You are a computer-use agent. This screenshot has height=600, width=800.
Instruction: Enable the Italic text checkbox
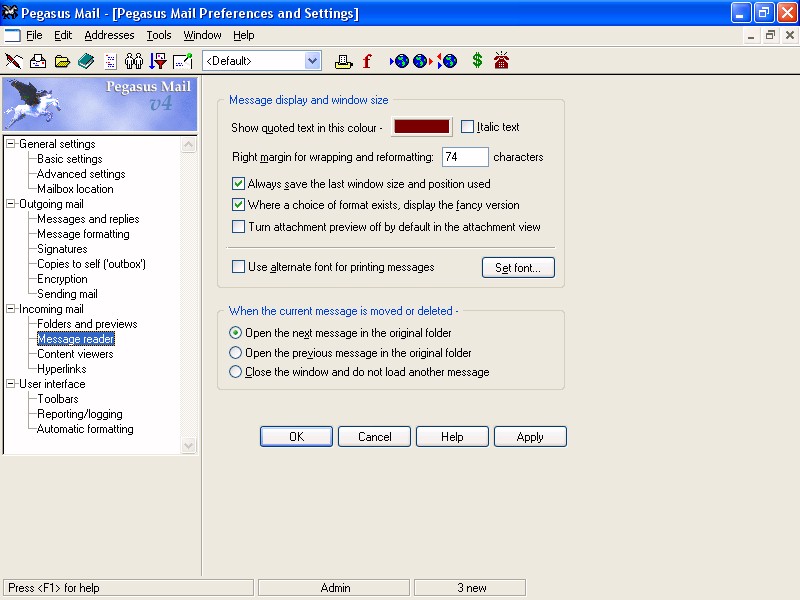(467, 127)
